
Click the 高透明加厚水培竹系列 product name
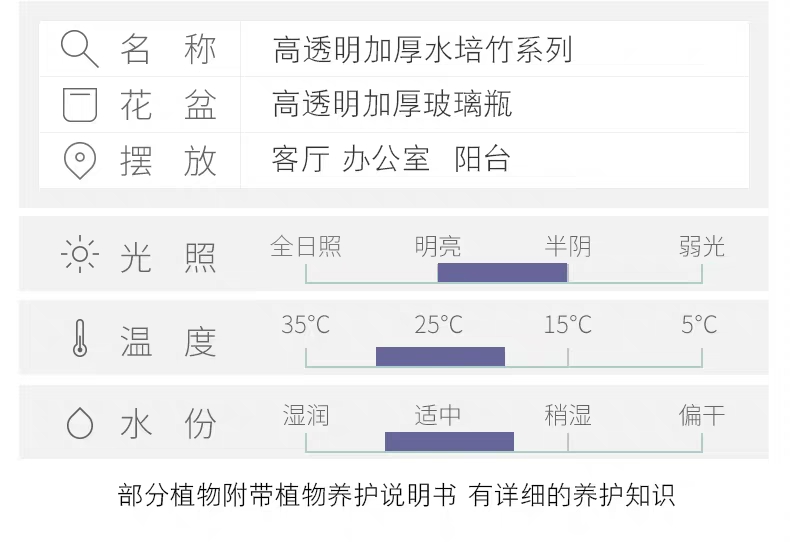tap(423, 50)
